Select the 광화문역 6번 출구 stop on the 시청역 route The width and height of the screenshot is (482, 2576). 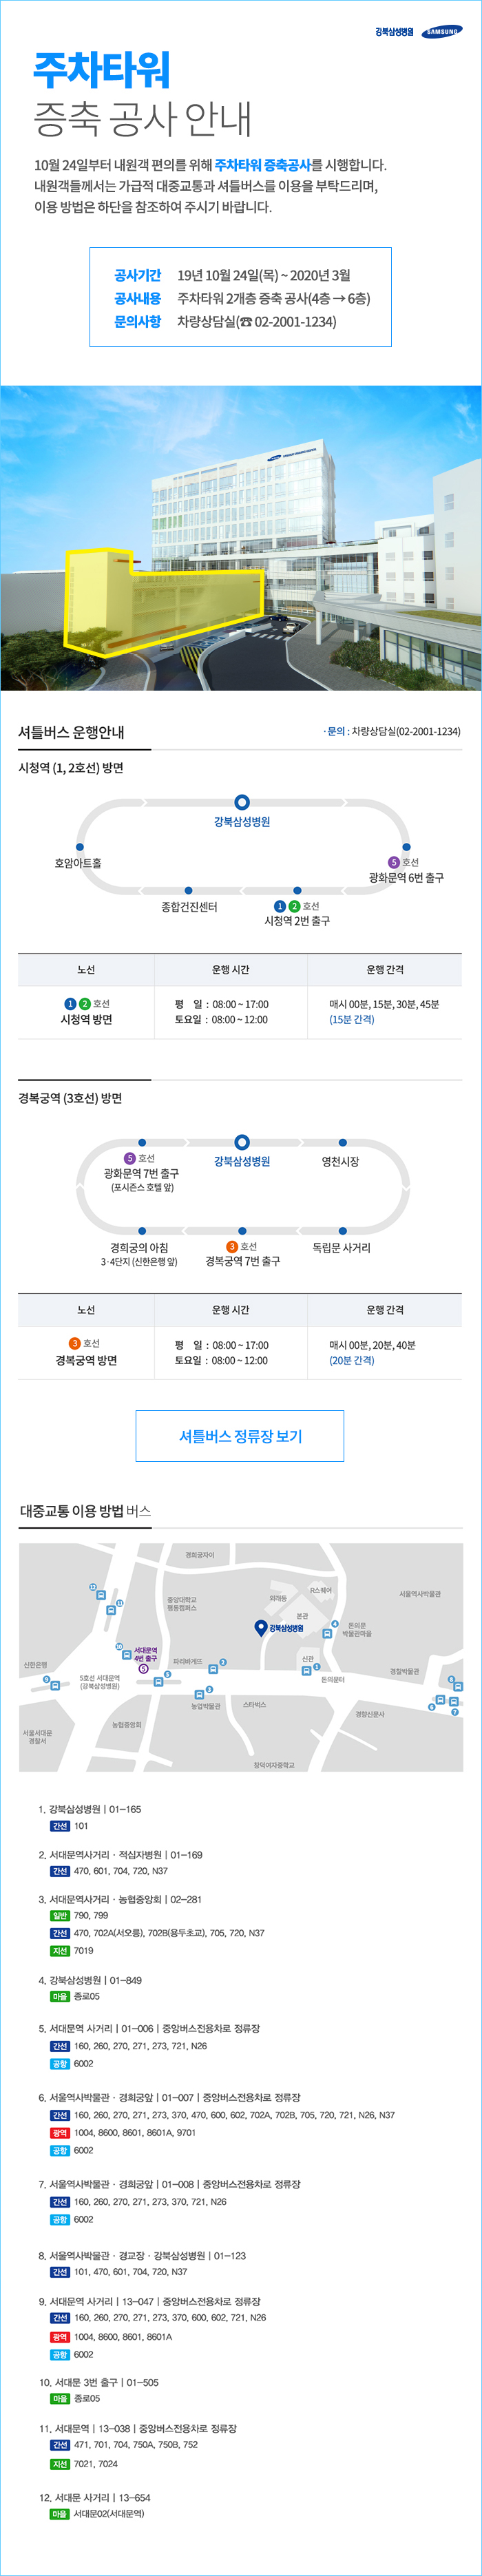pos(406,847)
